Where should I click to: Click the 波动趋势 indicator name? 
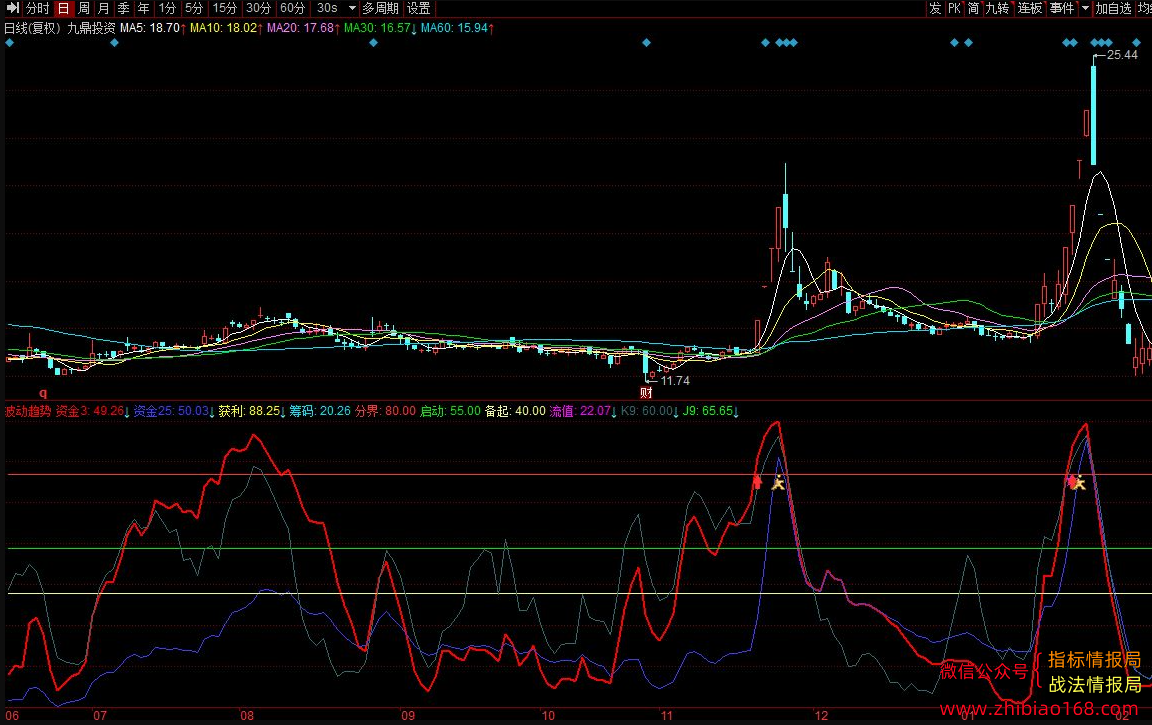click(x=28, y=411)
